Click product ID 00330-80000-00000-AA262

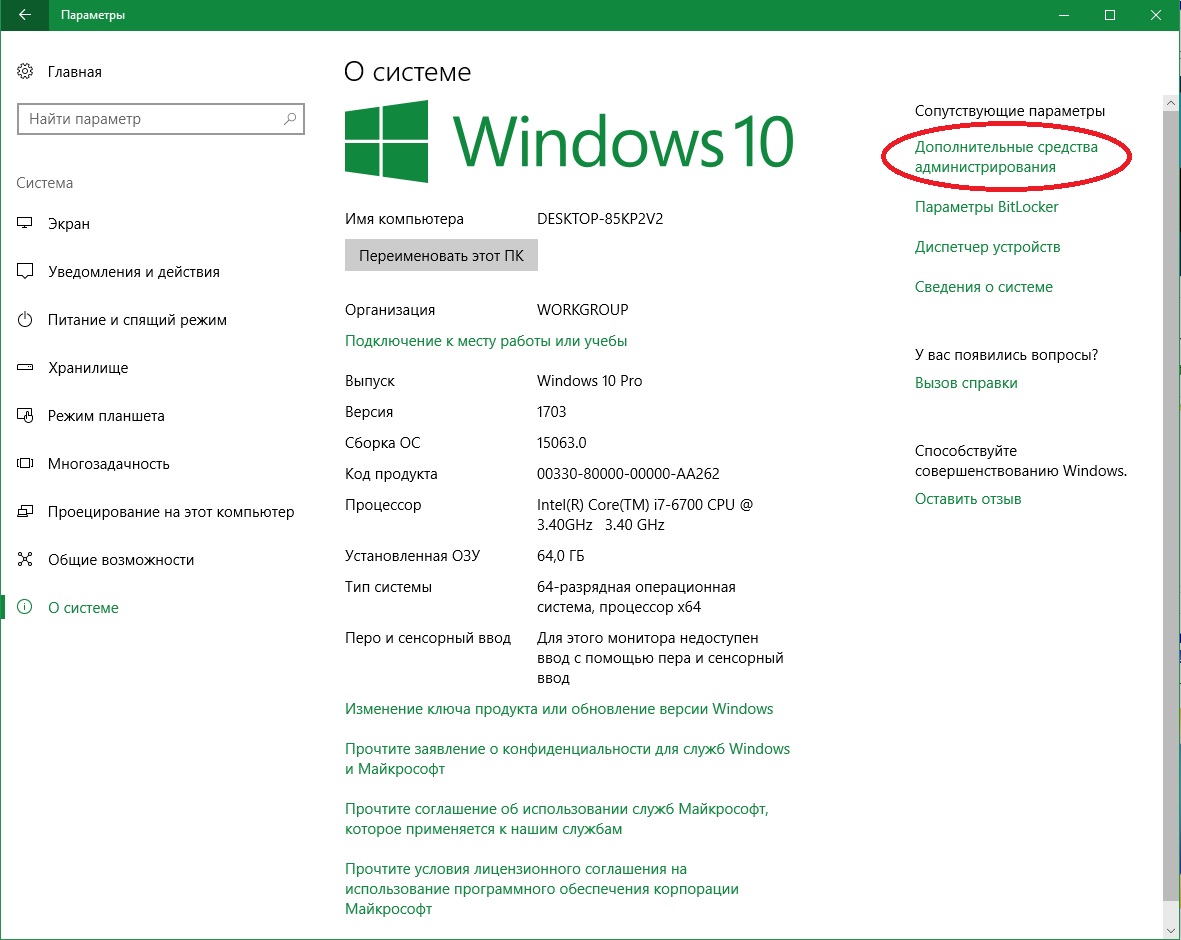pyautogui.click(x=628, y=474)
